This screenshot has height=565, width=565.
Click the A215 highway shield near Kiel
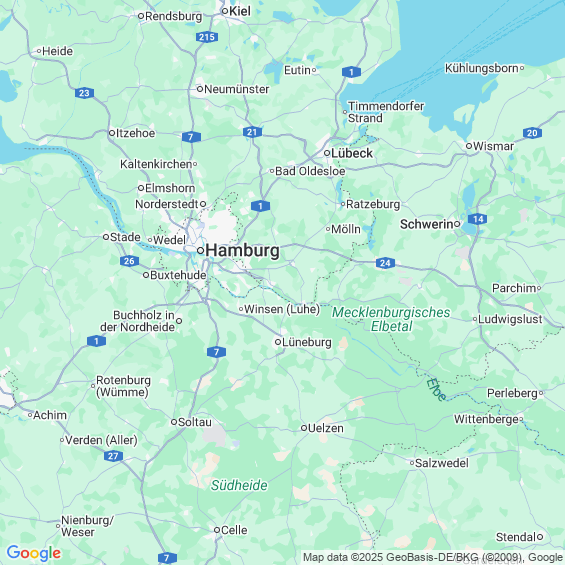[207, 37]
